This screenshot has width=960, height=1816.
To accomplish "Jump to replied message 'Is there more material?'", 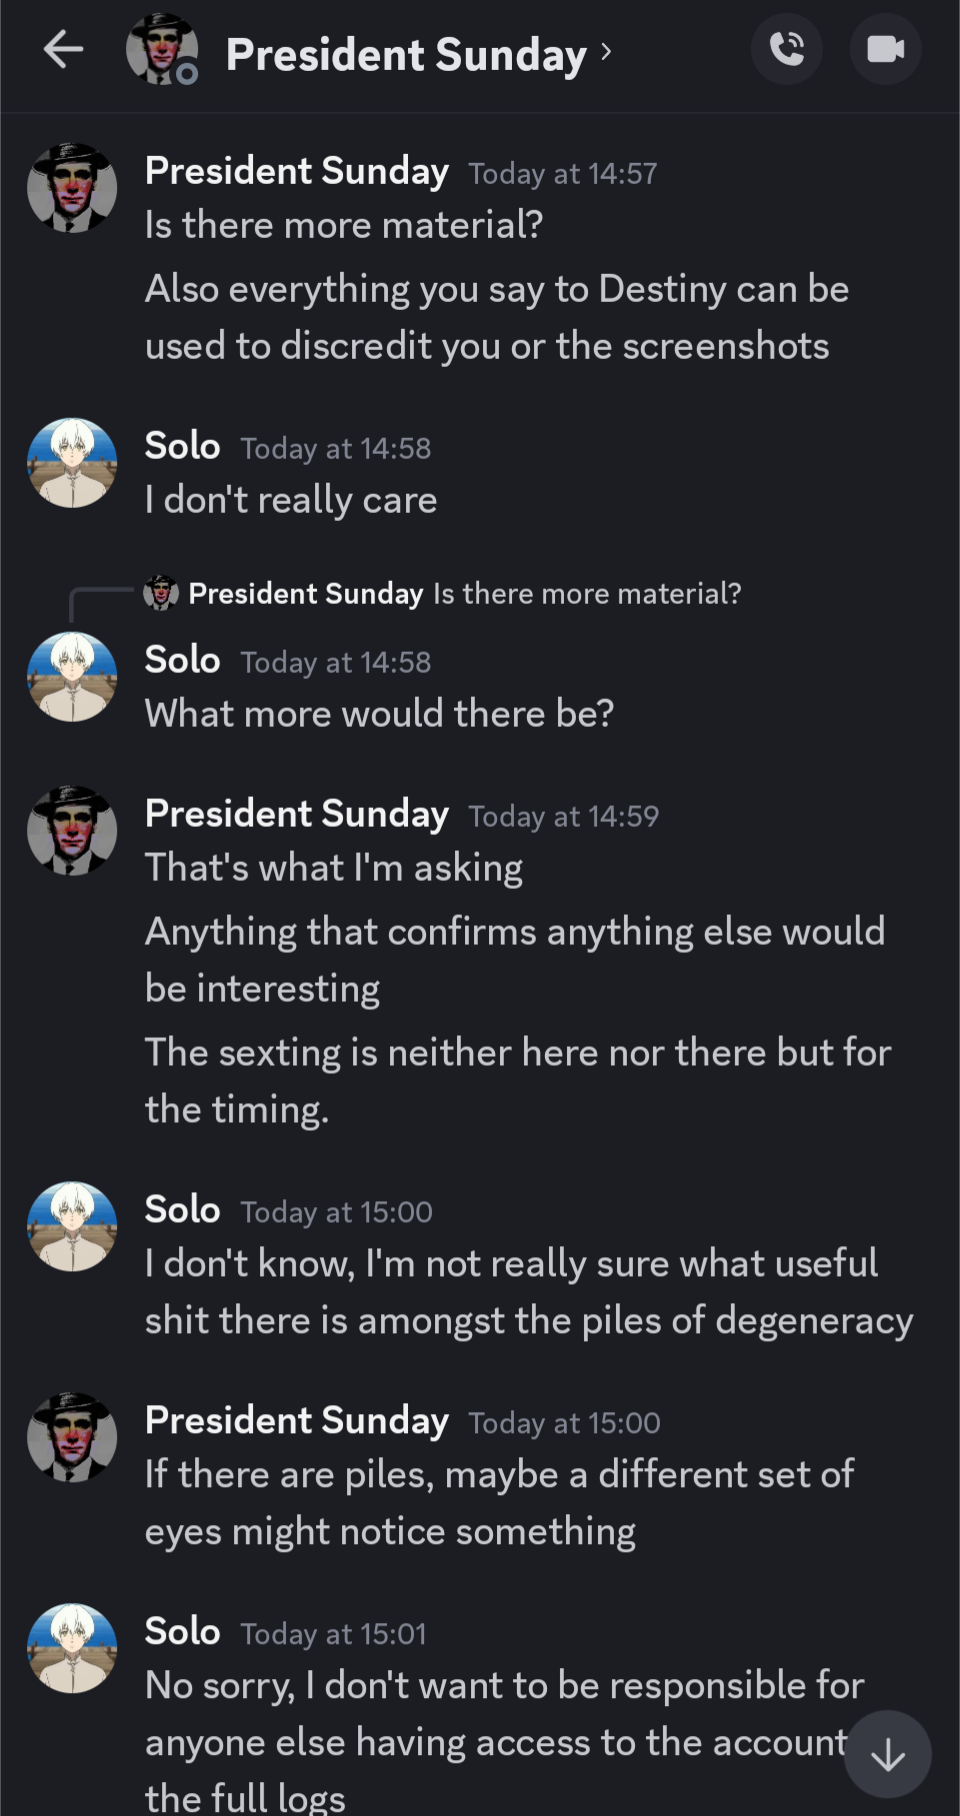I will pyautogui.click(x=587, y=594).
